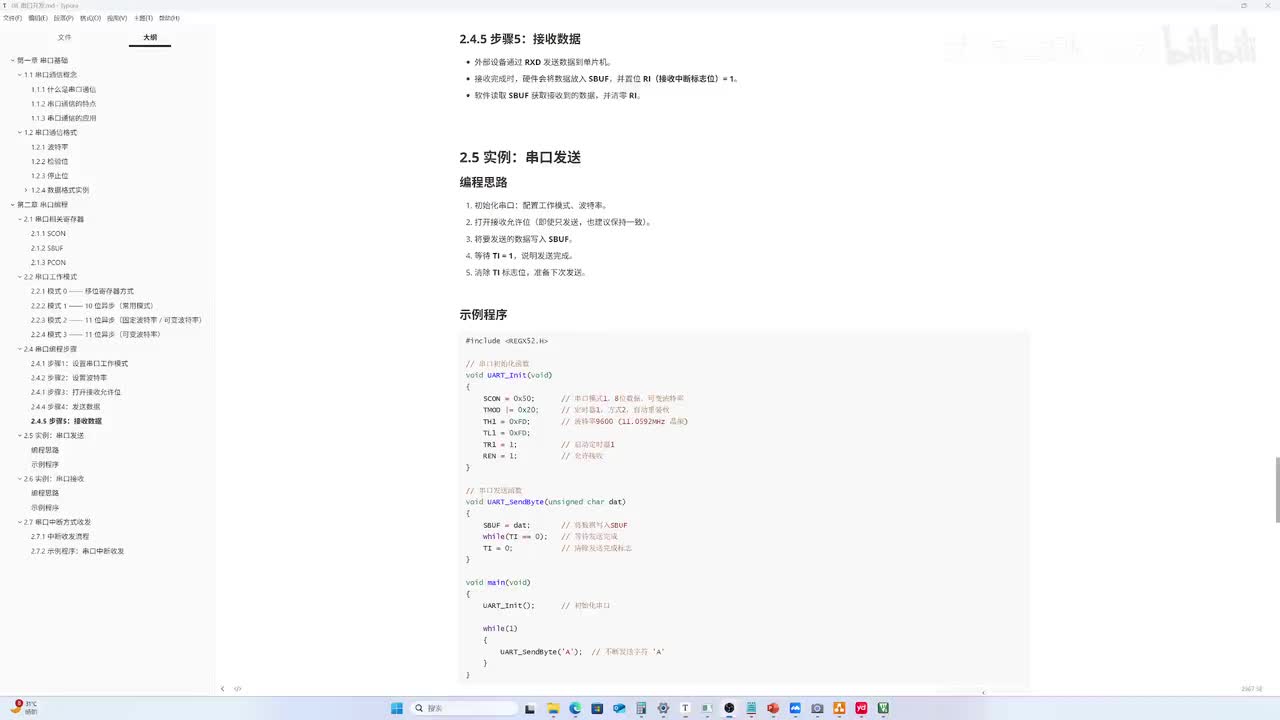Open the 编辑(E) menu

point(38,18)
